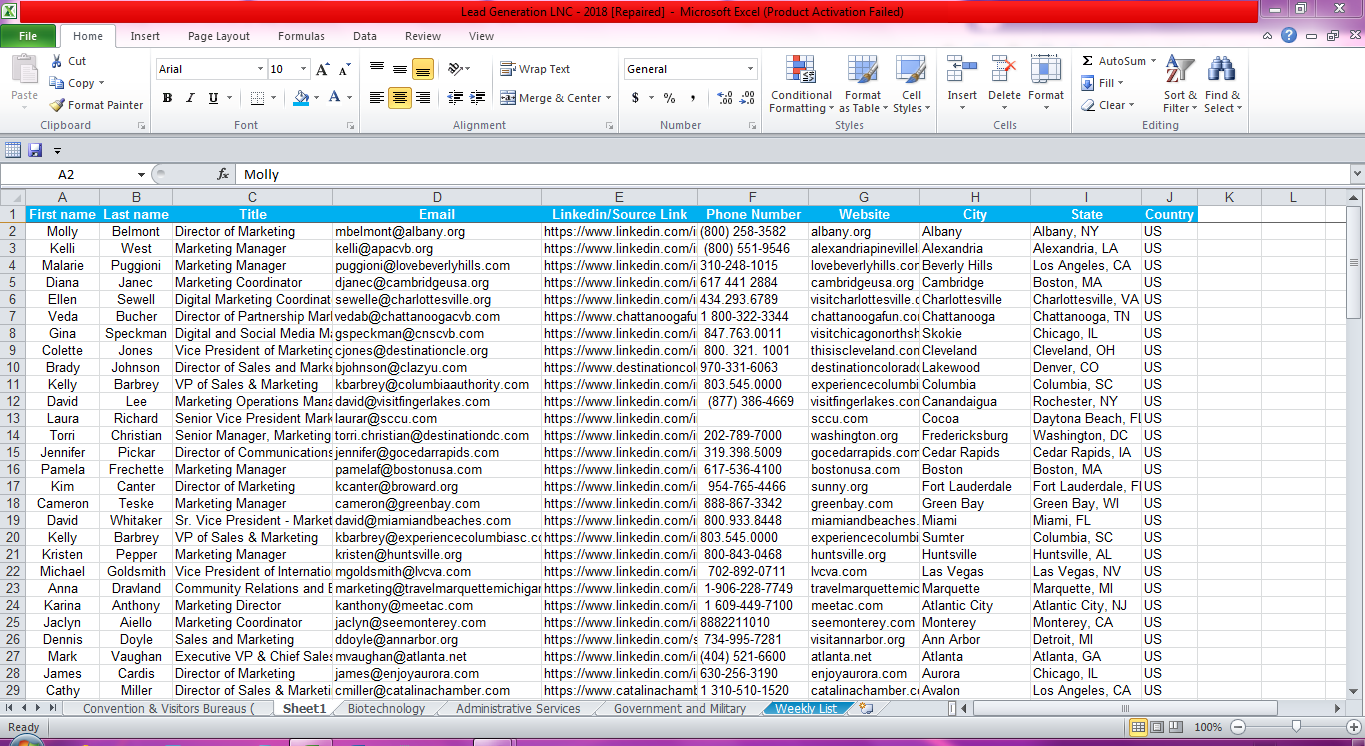The height and width of the screenshot is (746, 1365).
Task: Click the Conditional Formatting icon
Action: click(800, 70)
